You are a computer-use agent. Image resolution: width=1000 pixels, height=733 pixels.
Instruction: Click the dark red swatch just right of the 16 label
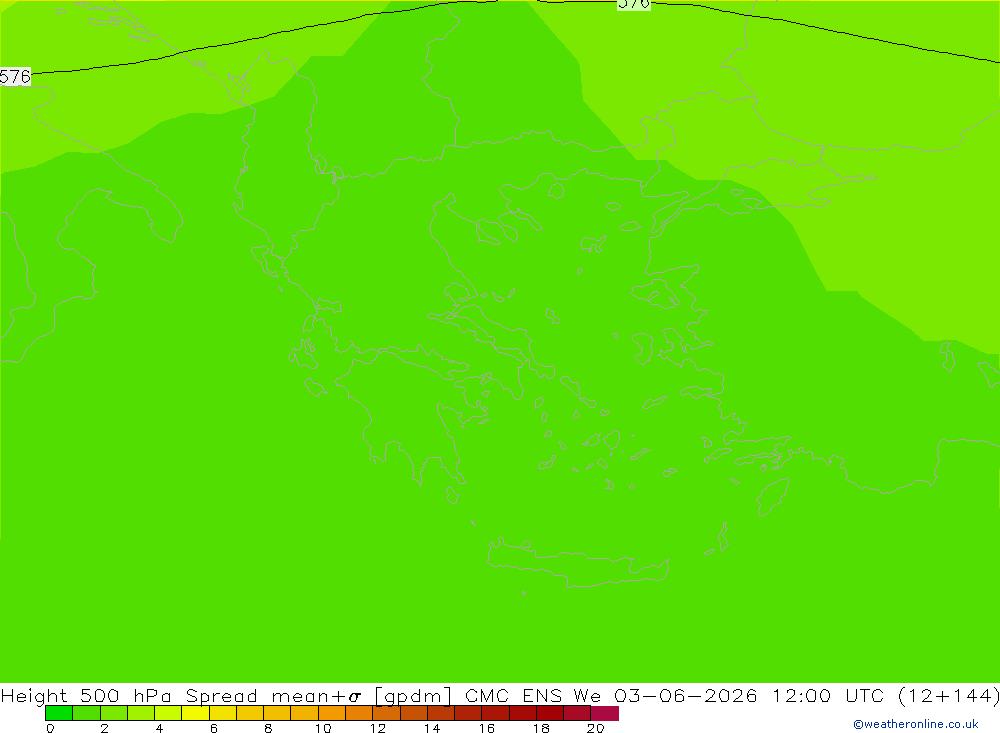(x=495, y=713)
